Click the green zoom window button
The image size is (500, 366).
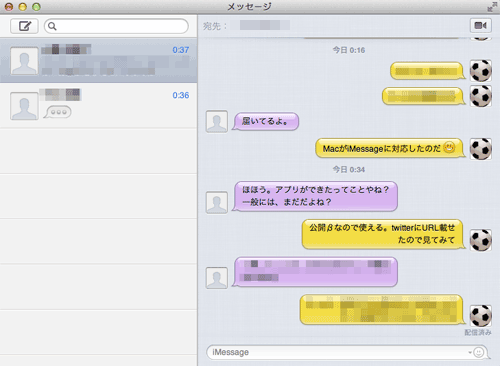click(x=36, y=7)
